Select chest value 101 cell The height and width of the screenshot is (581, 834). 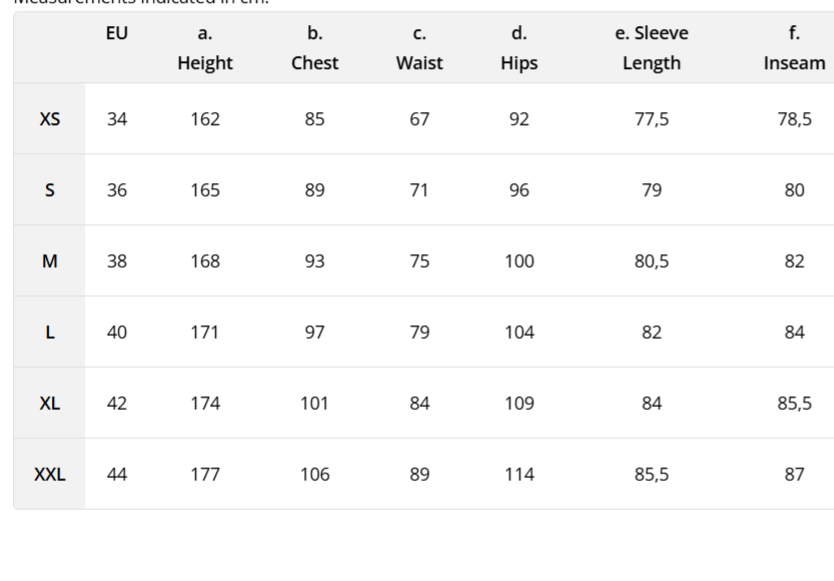point(315,403)
